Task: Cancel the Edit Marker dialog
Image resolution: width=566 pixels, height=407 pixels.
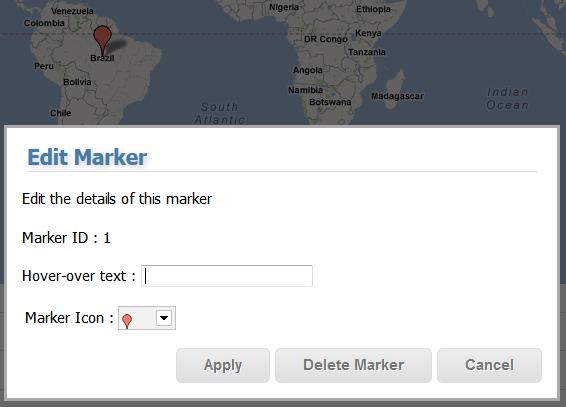Action: click(x=489, y=365)
